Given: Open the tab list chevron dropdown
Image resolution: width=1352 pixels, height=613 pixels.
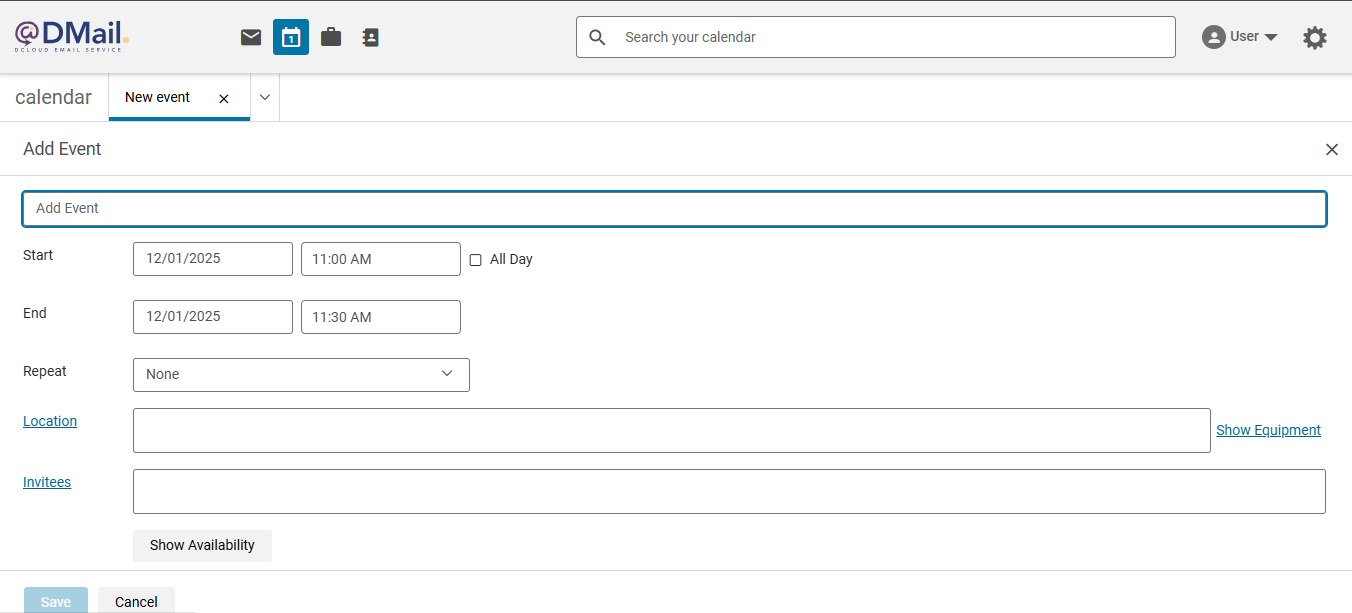Looking at the screenshot, I should 265,97.
